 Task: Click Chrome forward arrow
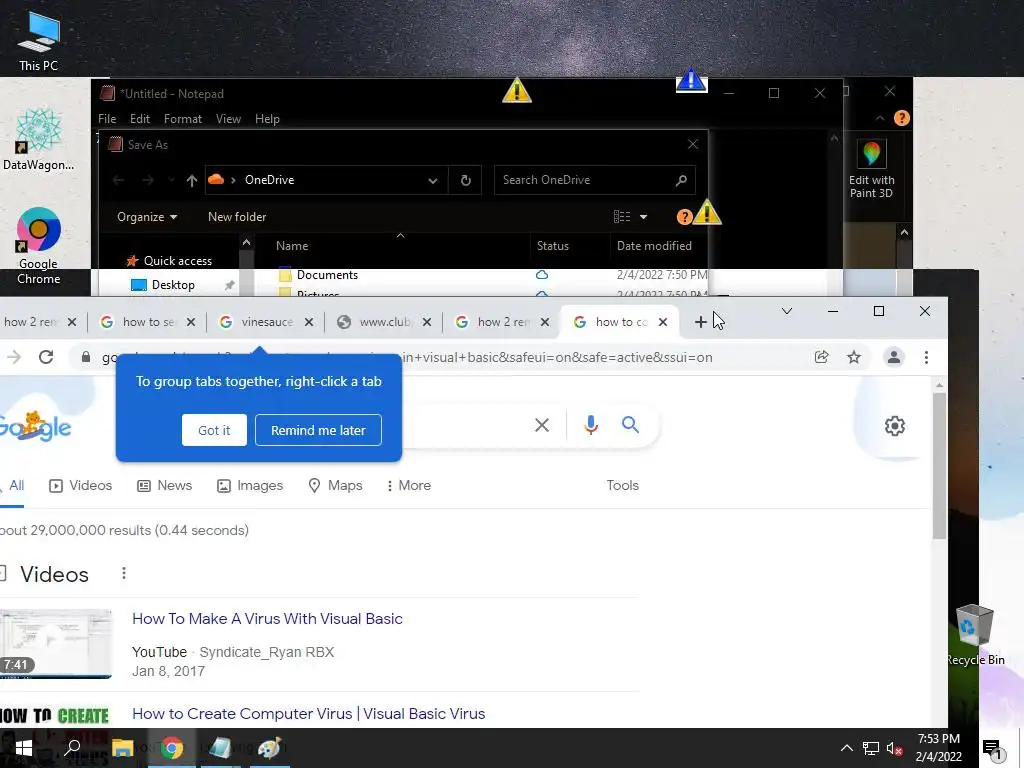click(14, 357)
